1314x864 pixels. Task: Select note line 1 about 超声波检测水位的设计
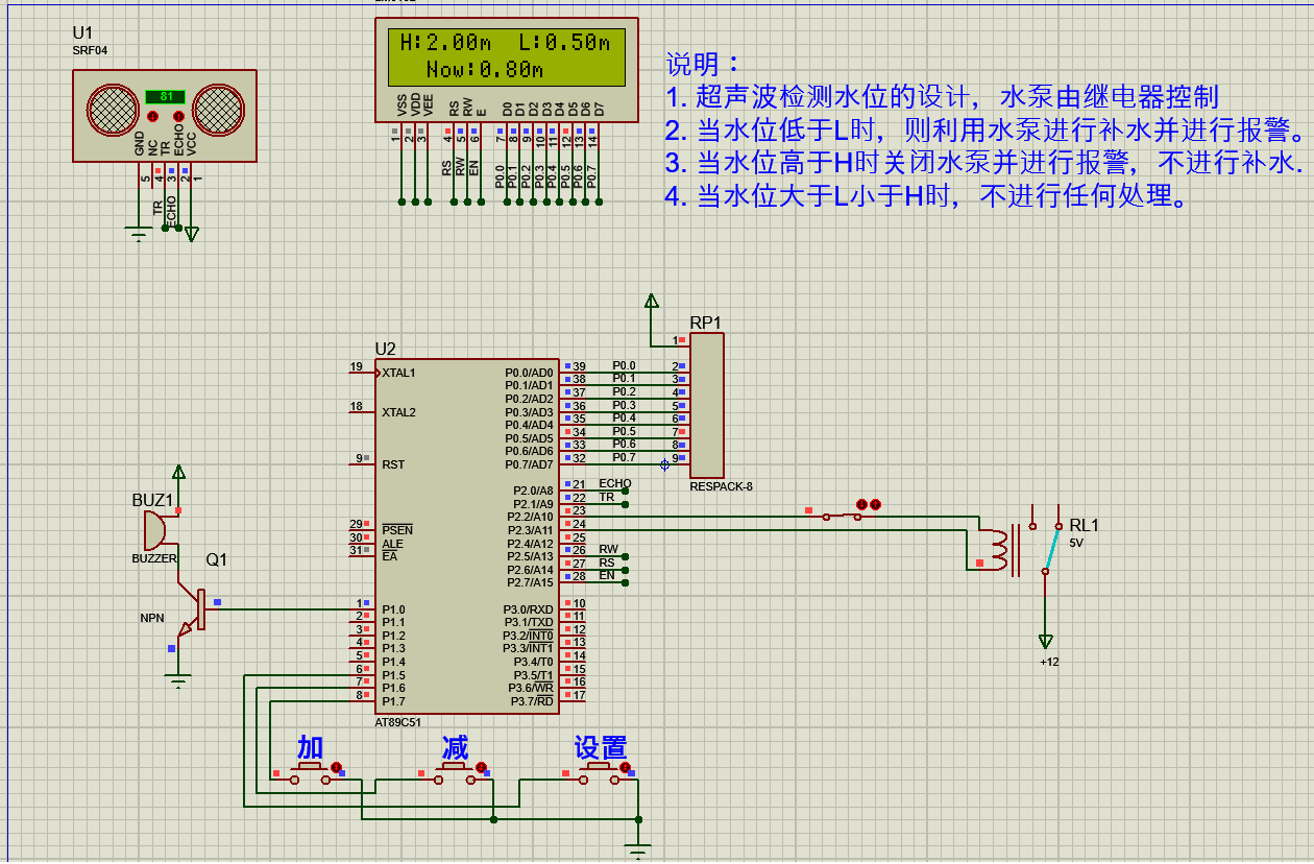coord(941,97)
